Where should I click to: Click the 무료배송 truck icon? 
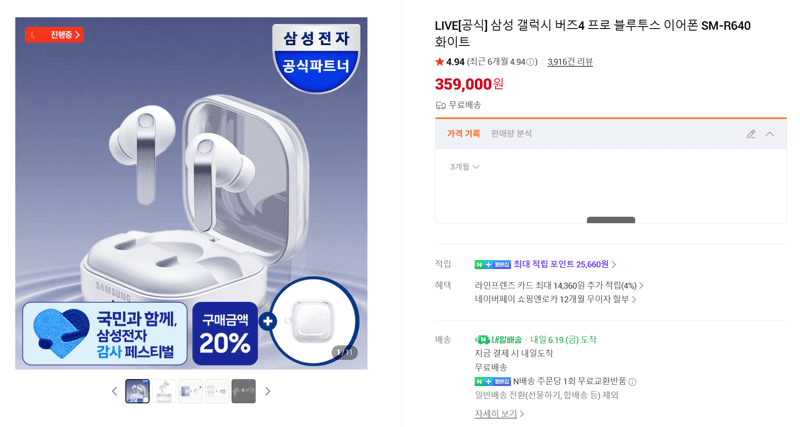click(440, 105)
